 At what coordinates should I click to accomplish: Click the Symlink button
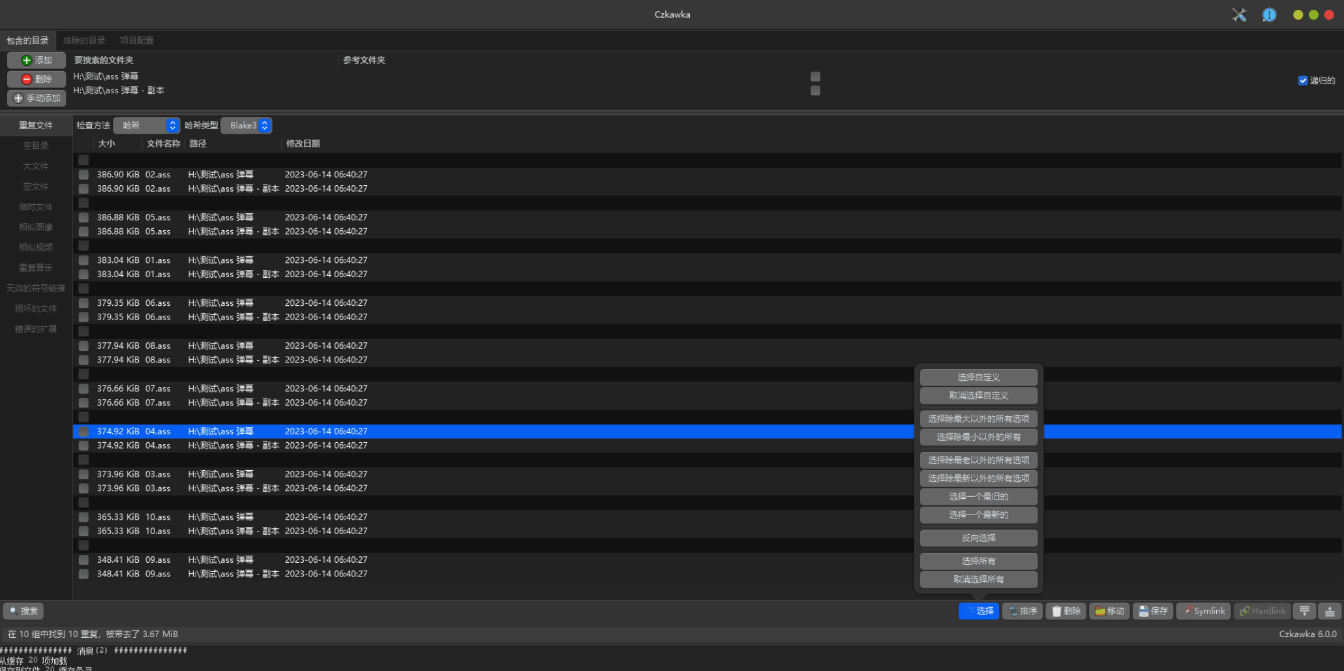pyautogui.click(x=1203, y=611)
